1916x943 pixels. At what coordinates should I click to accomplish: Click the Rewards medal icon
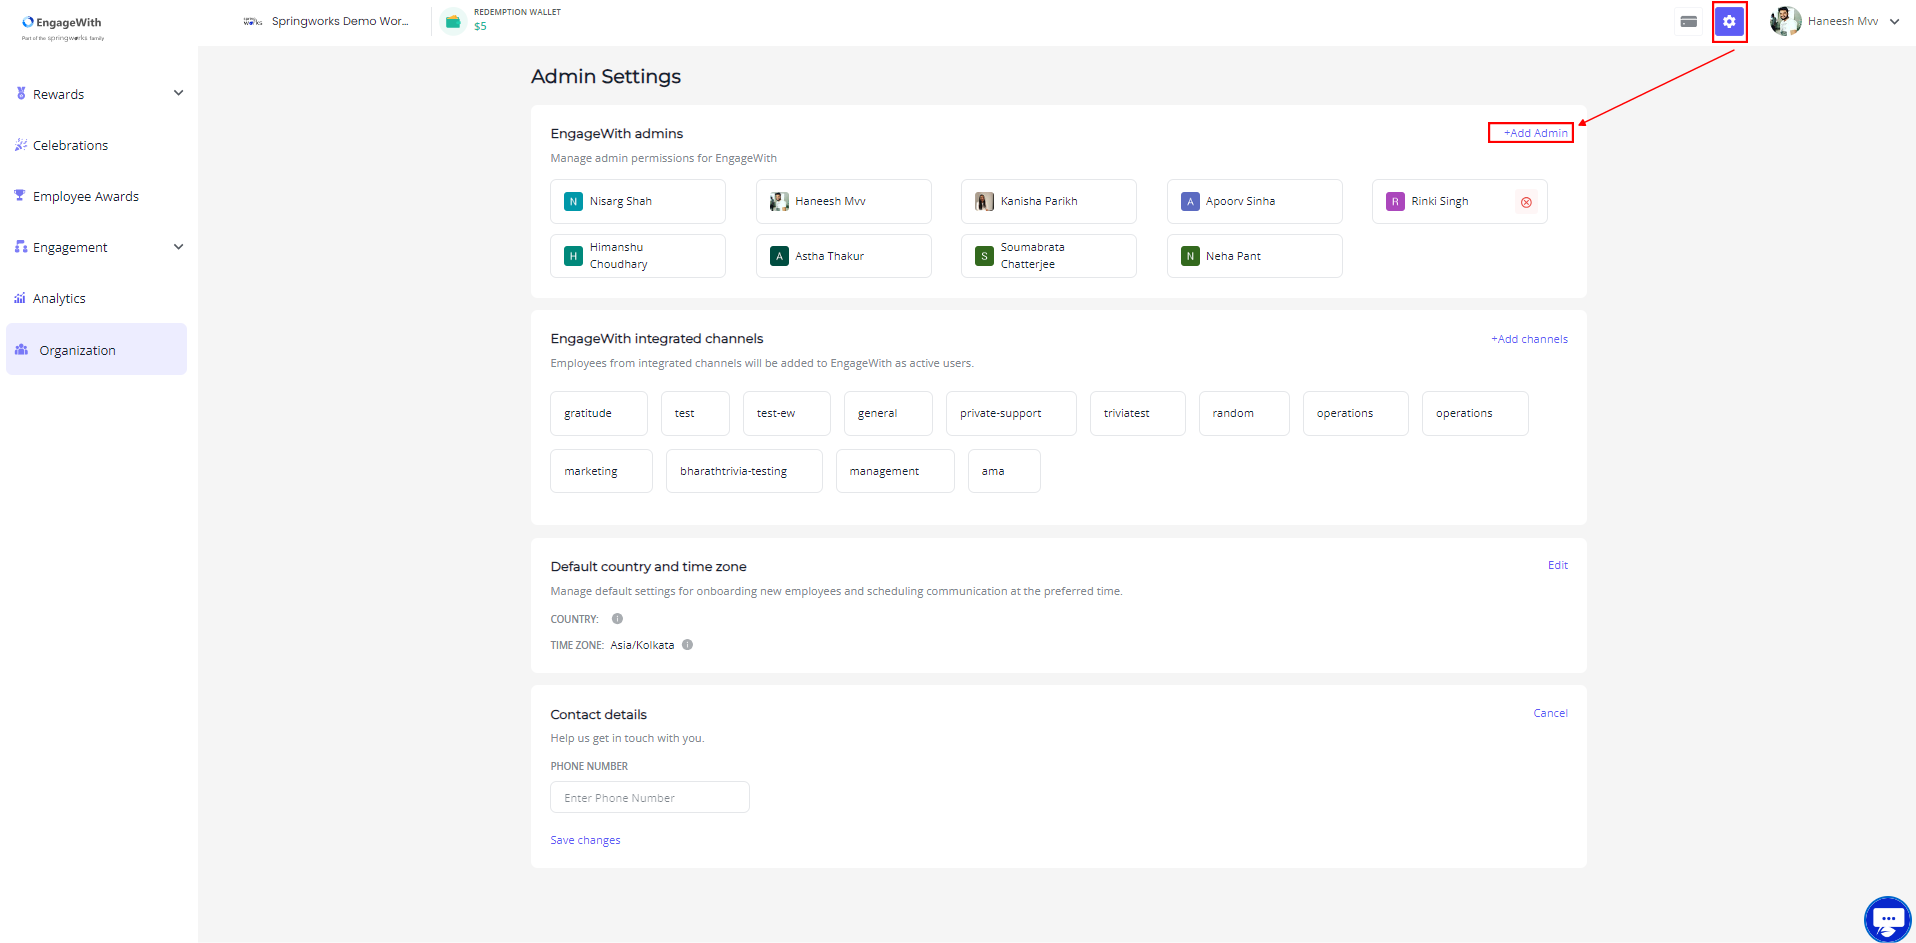[21, 93]
